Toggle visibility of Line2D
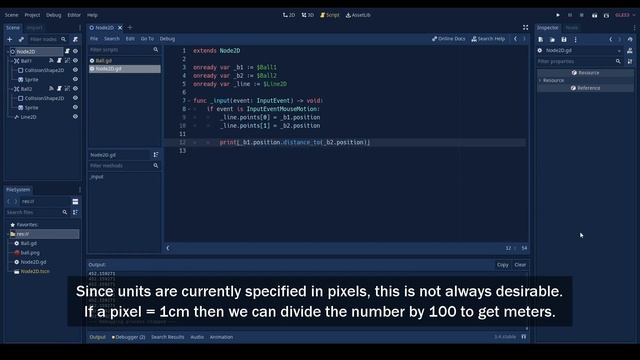 point(75,117)
